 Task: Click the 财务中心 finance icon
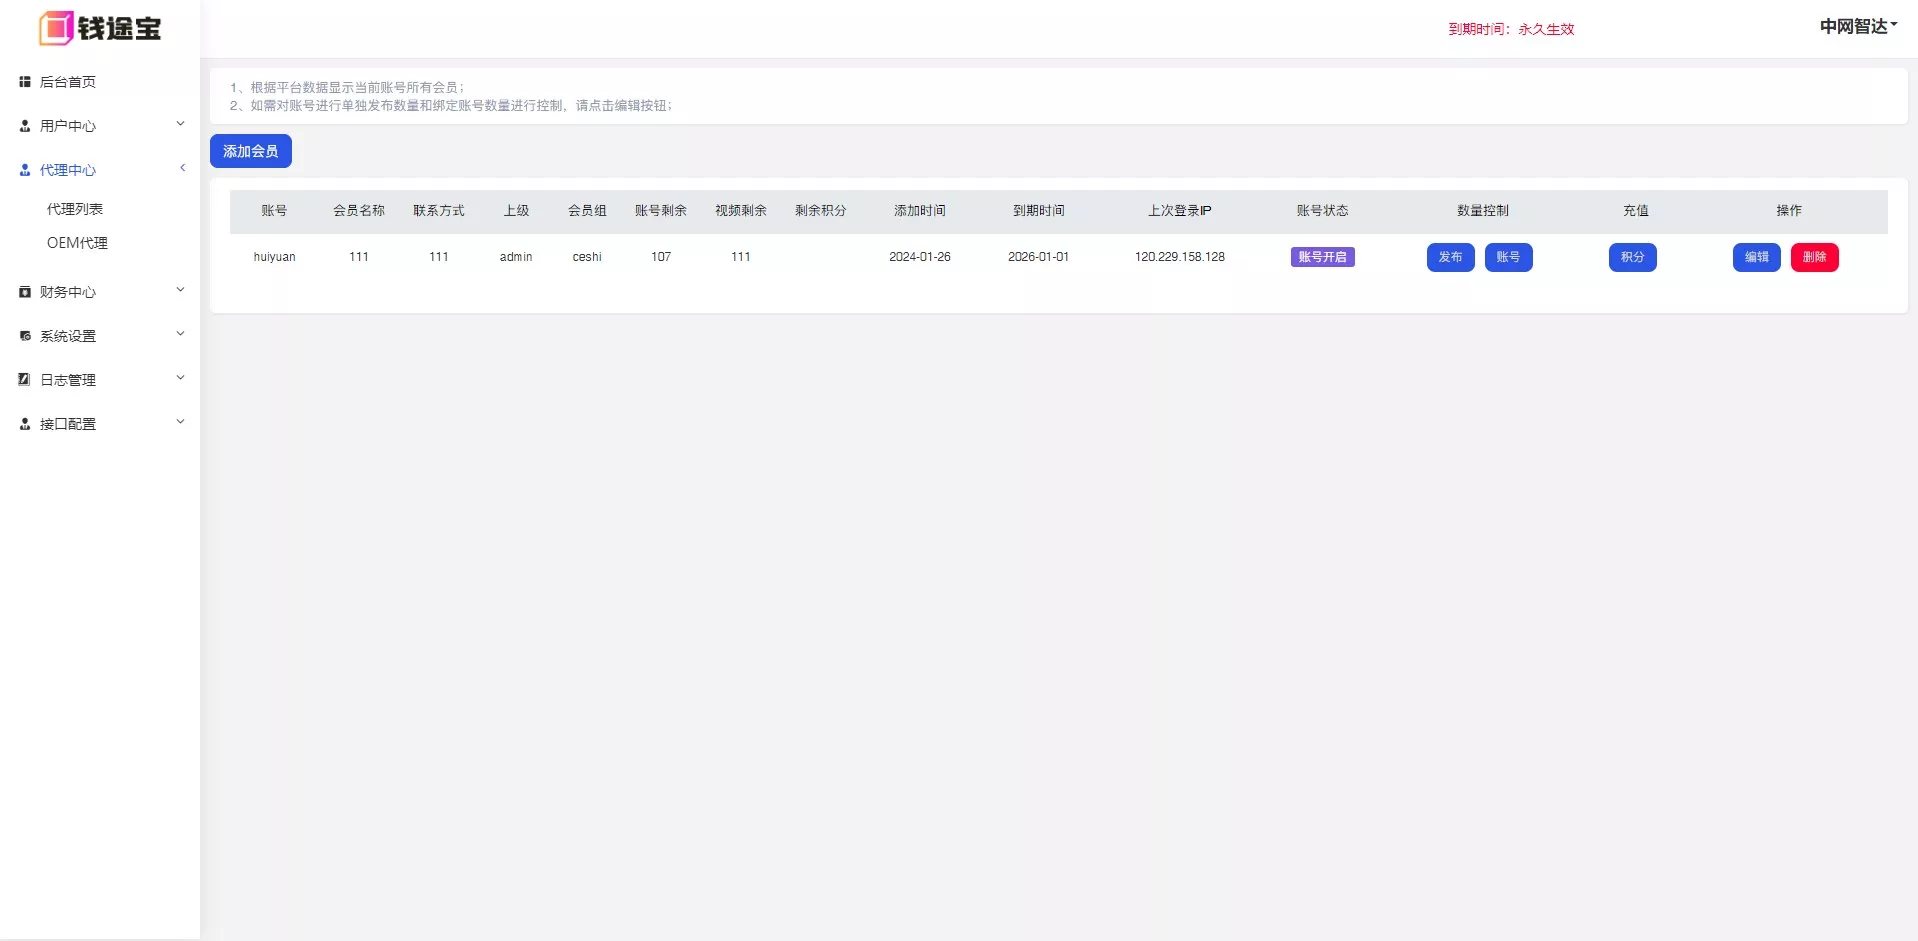[x=25, y=292]
